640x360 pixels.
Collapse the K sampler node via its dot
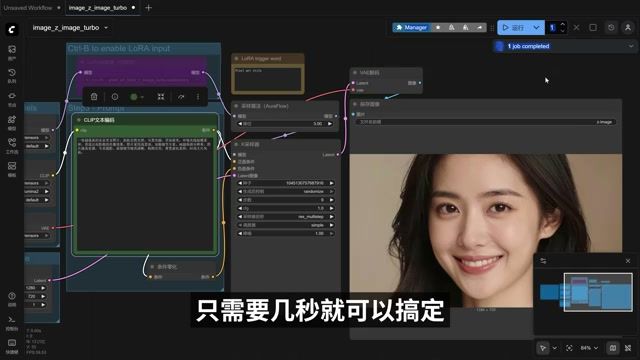[236, 144]
